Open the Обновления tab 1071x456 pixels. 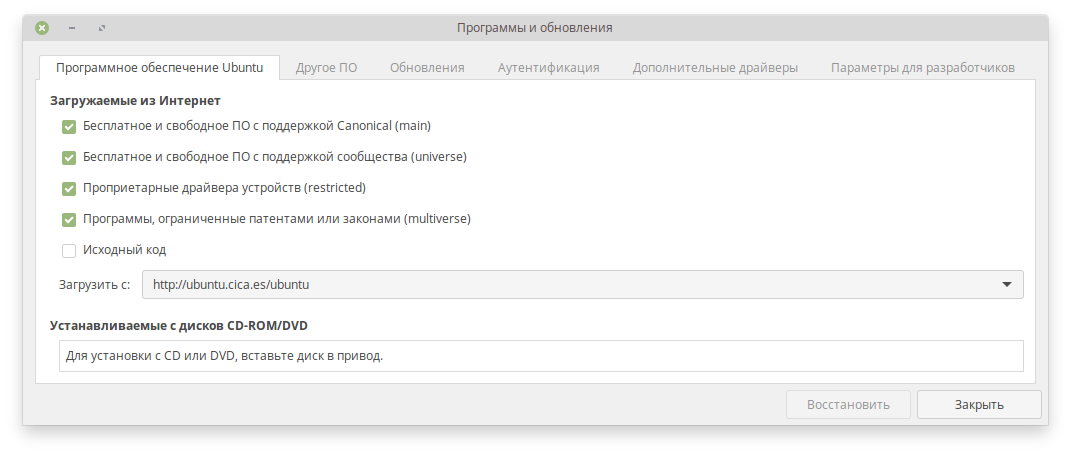(x=428, y=68)
